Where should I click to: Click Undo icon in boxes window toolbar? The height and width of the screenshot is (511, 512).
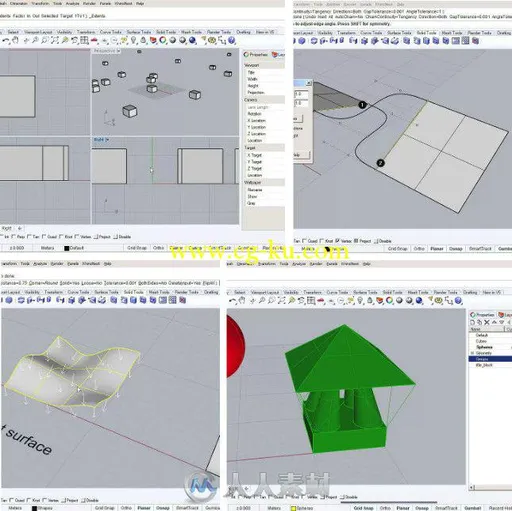(6, 41)
